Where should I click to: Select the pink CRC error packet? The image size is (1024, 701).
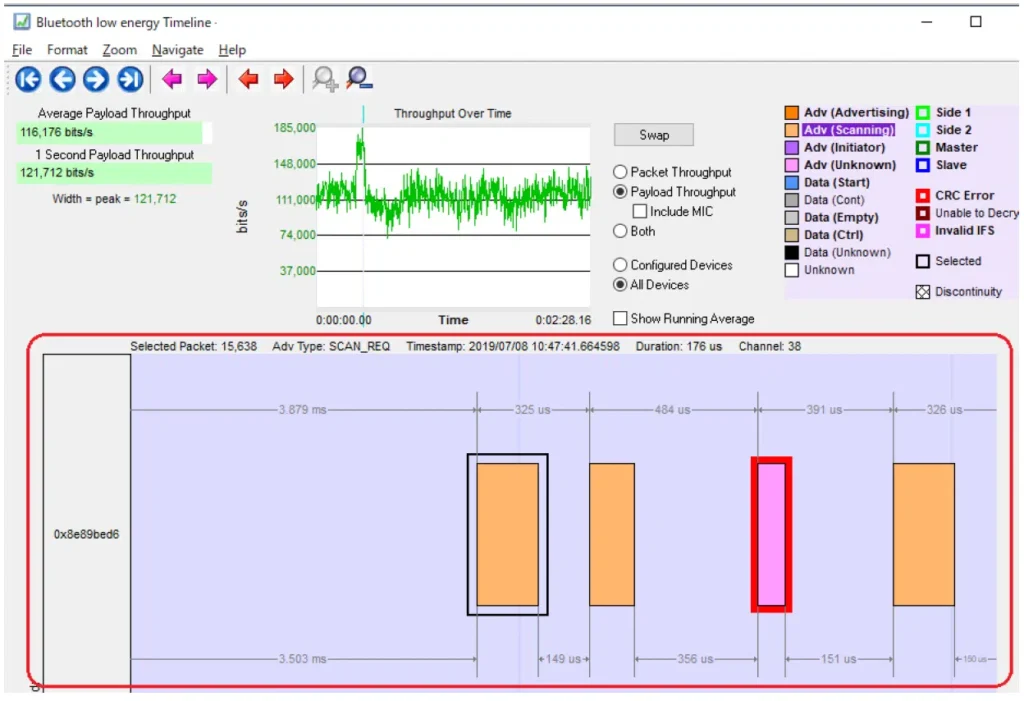771,534
